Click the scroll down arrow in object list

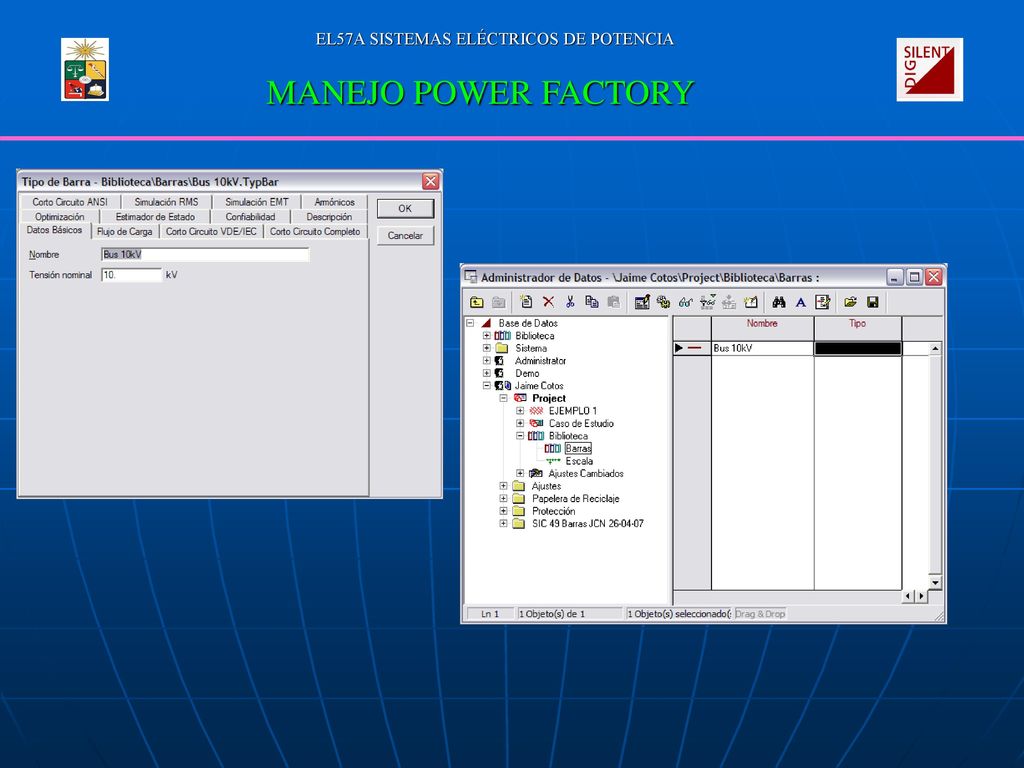coord(935,583)
